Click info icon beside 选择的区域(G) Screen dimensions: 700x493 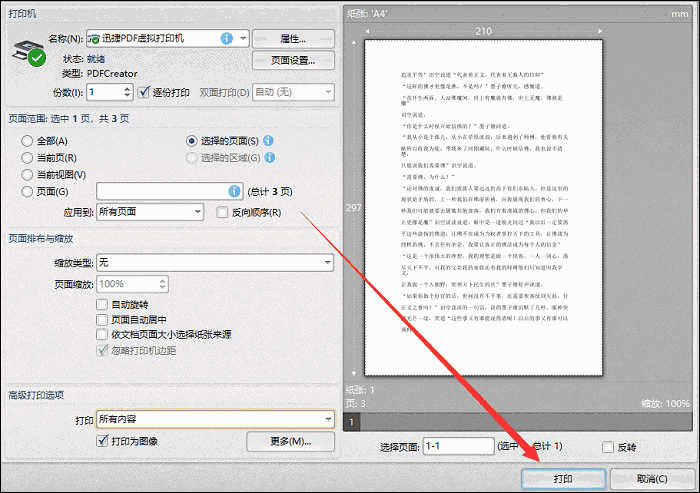point(270,158)
